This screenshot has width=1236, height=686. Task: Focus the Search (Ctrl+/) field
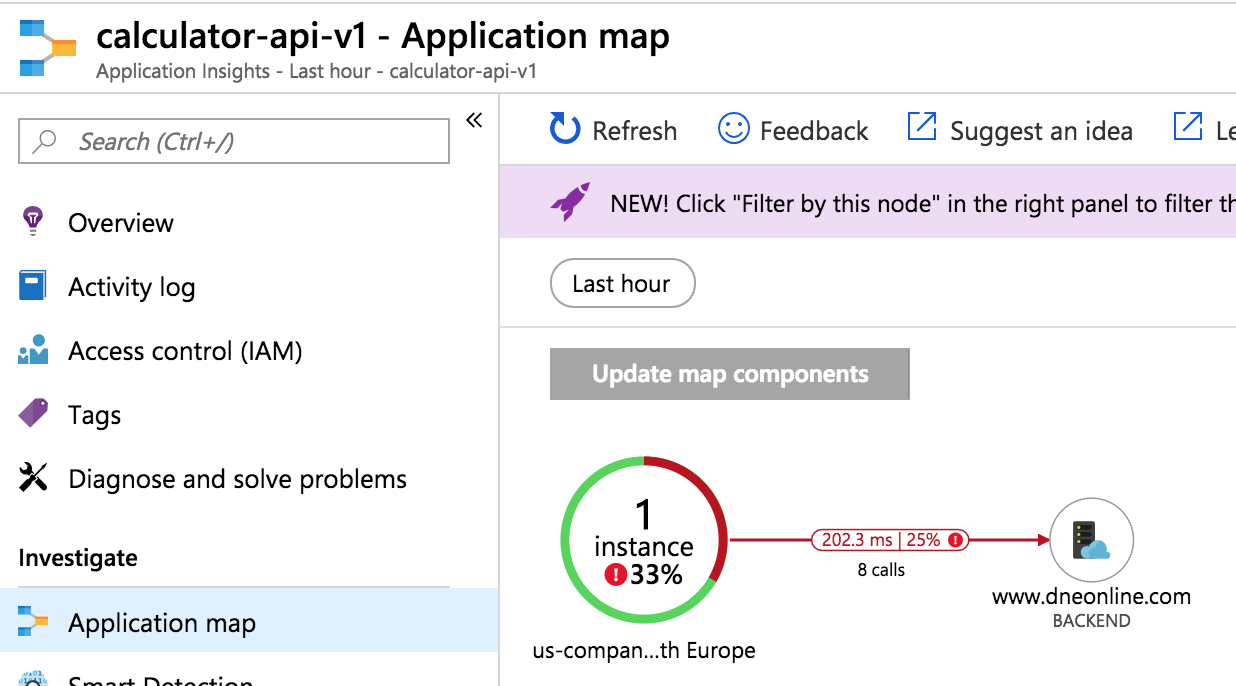[234, 141]
